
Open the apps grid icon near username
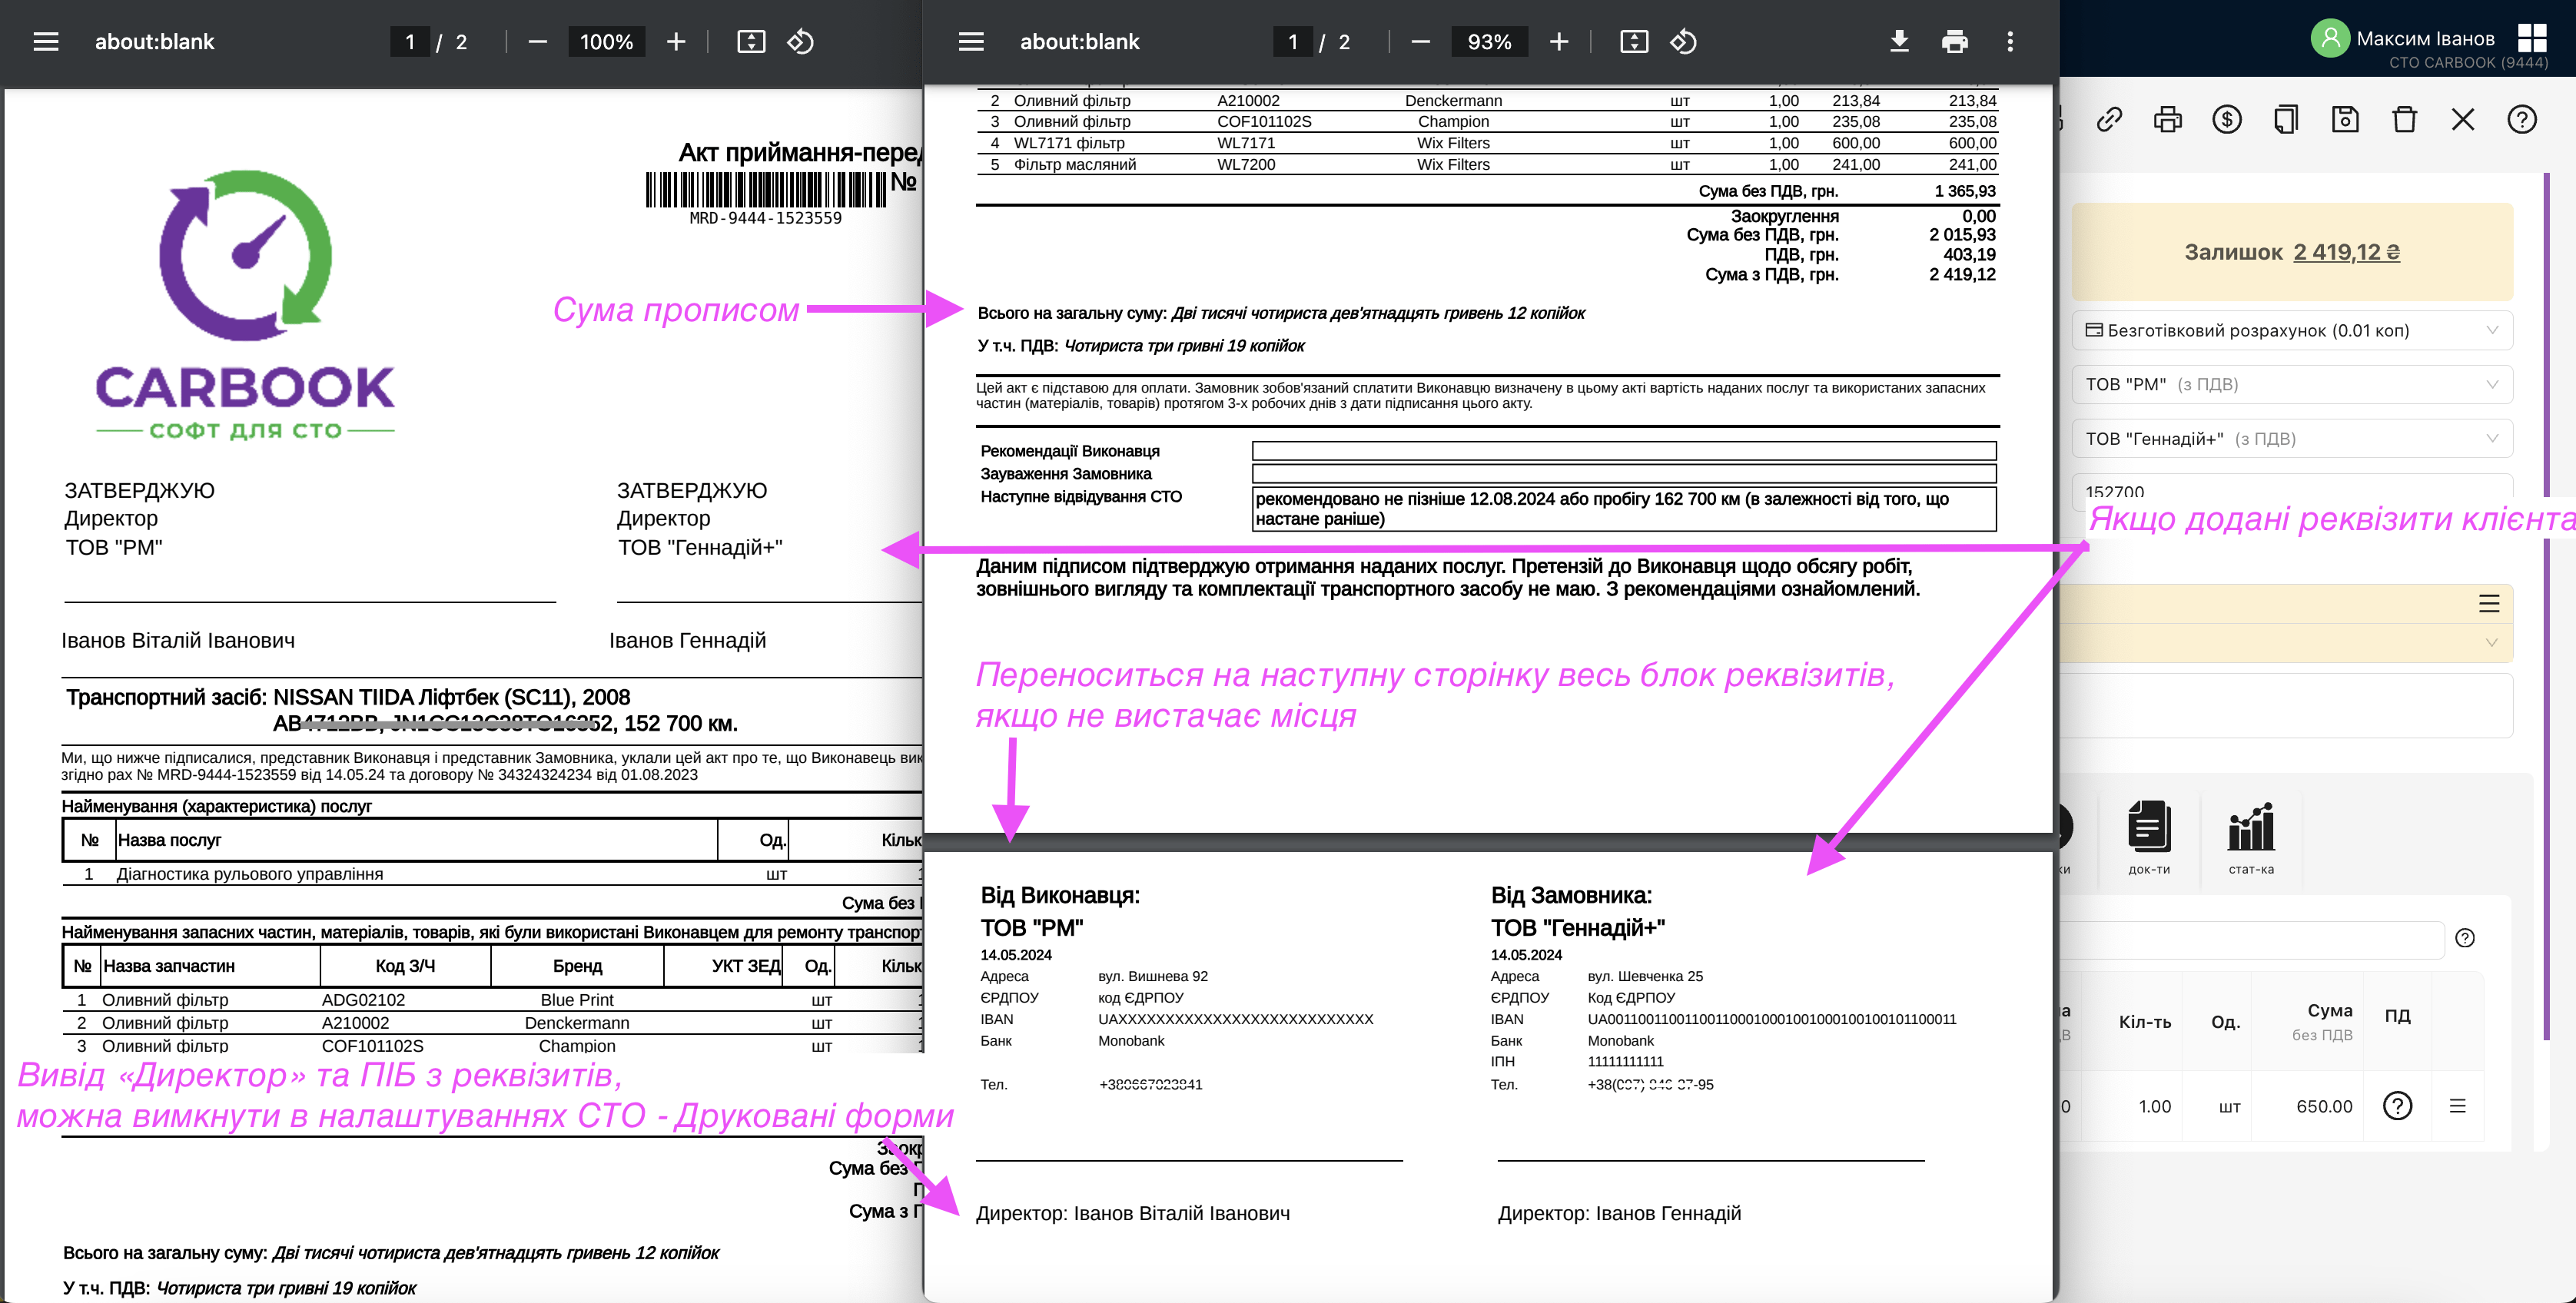pos(2532,38)
